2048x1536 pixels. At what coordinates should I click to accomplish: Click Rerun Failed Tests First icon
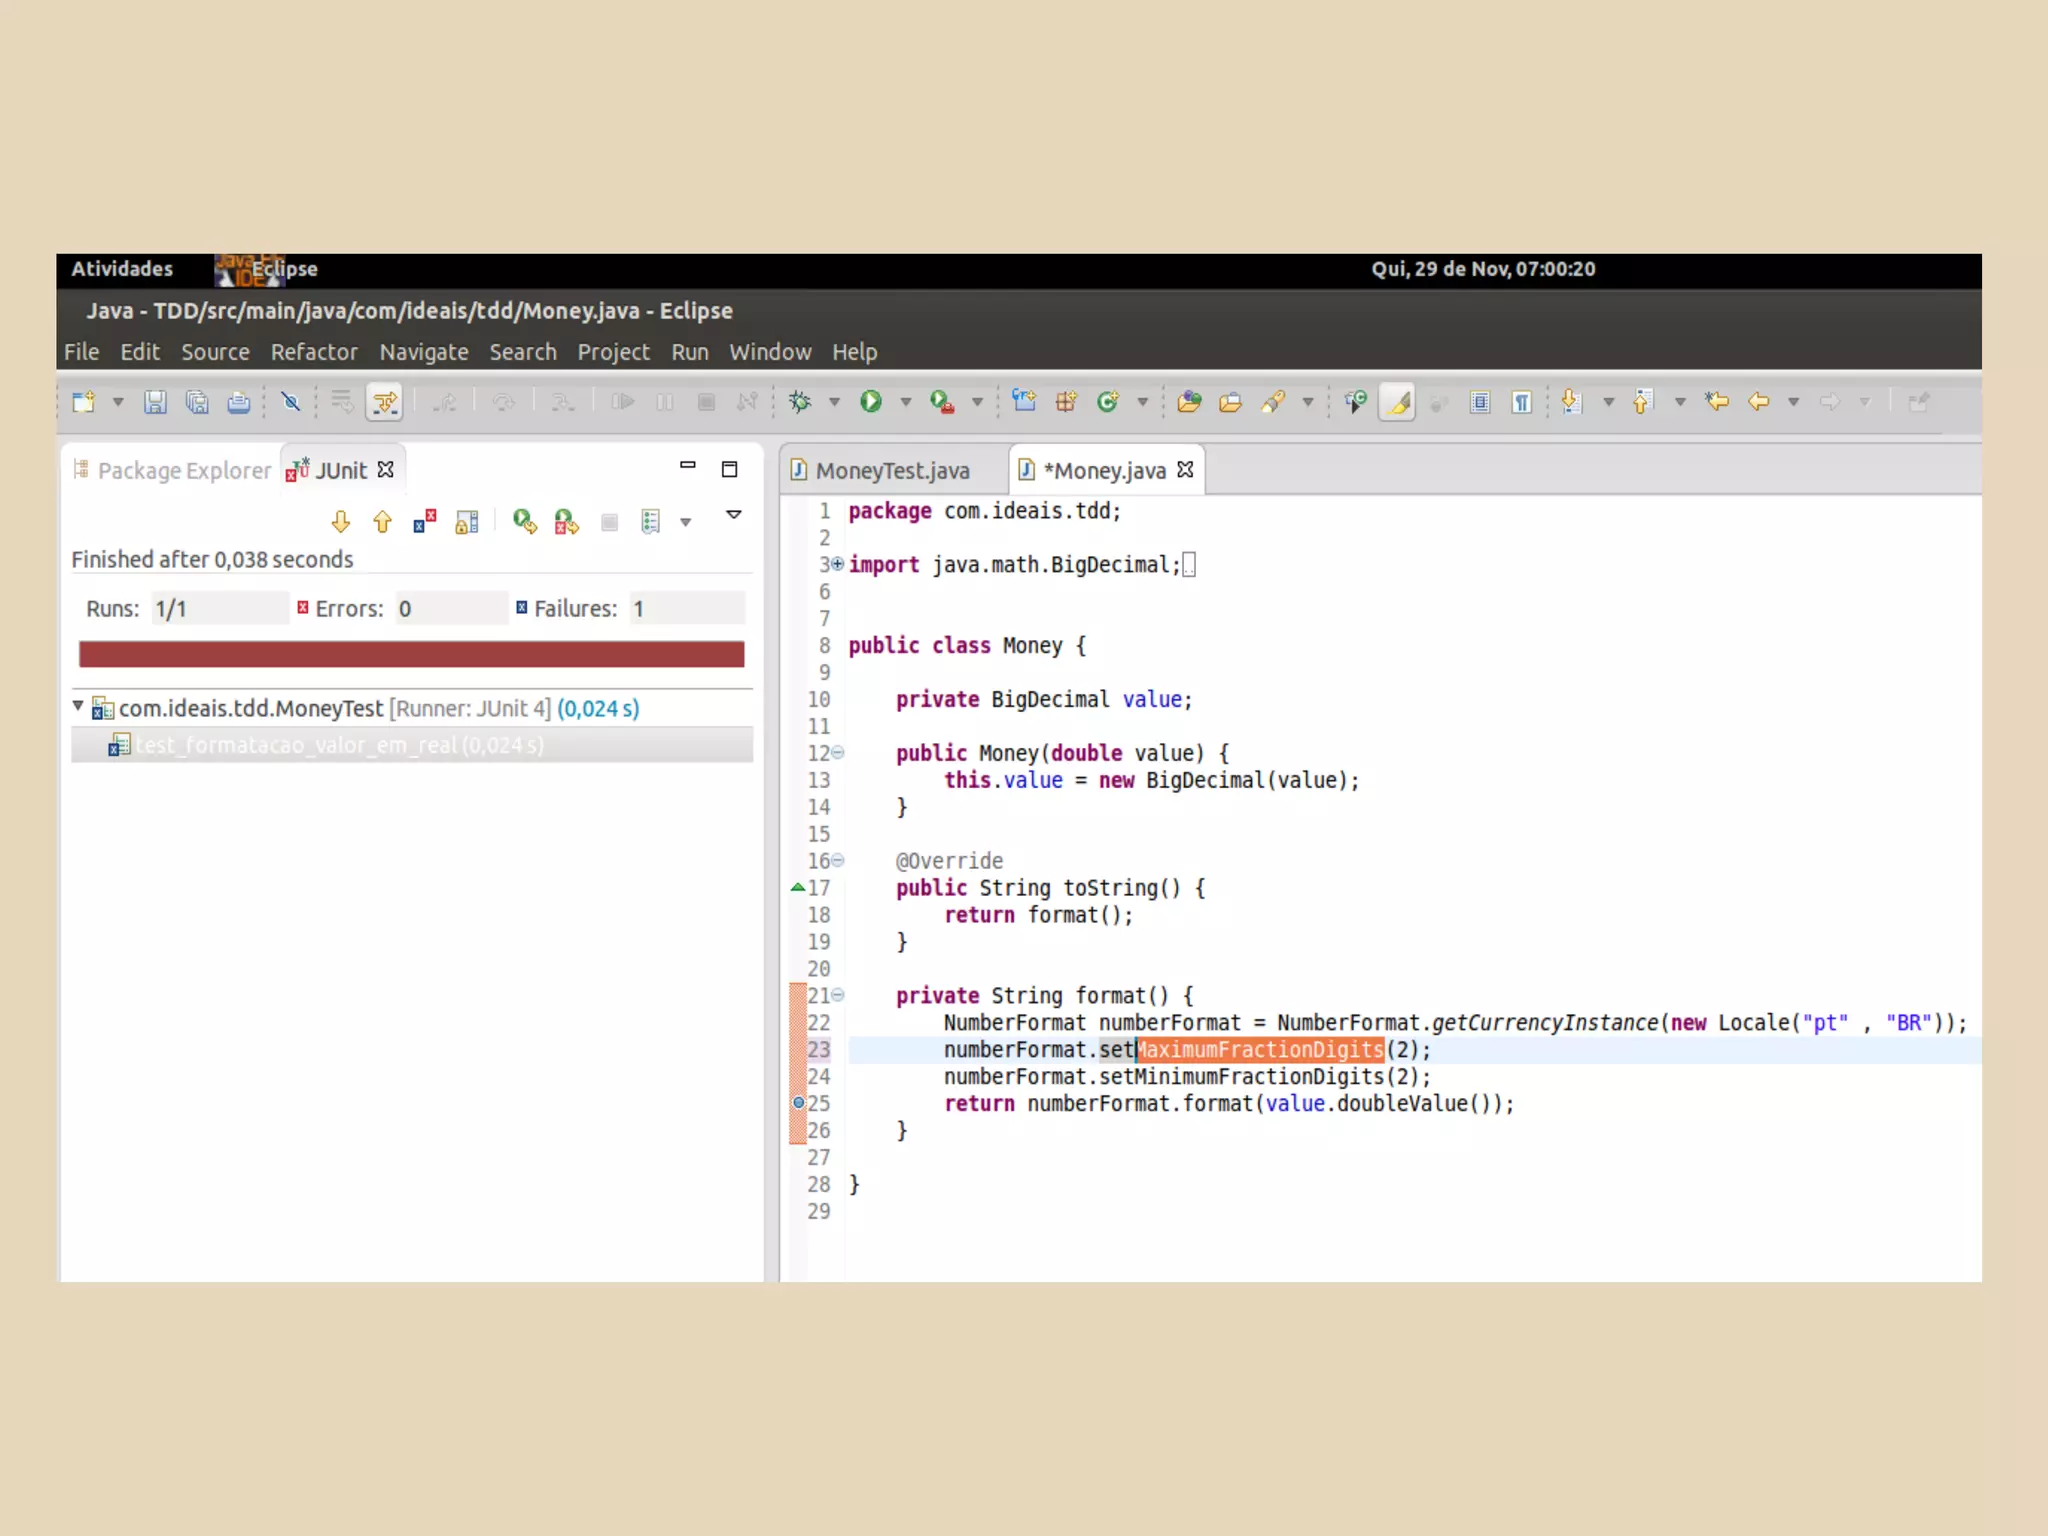pyautogui.click(x=566, y=522)
